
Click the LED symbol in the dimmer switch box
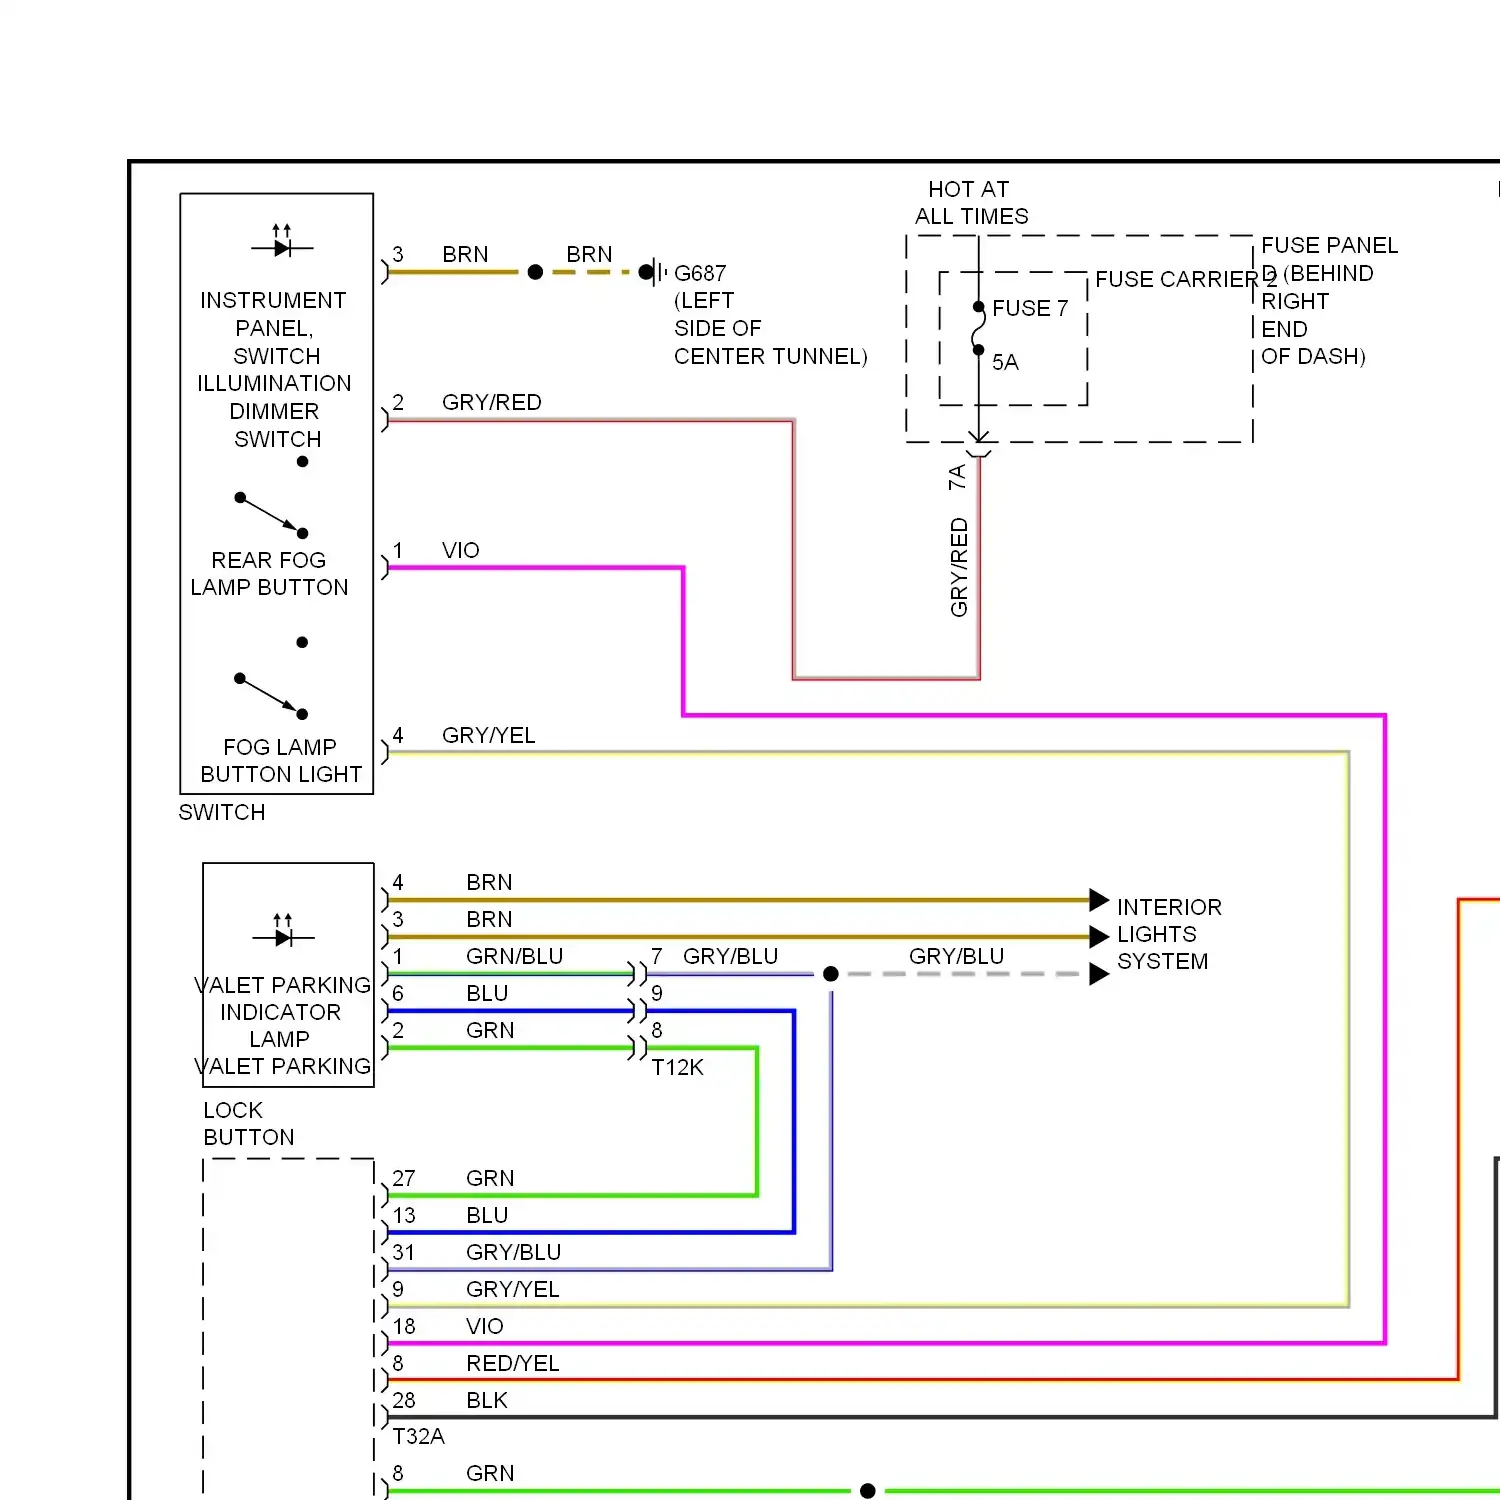pyautogui.click(x=282, y=241)
